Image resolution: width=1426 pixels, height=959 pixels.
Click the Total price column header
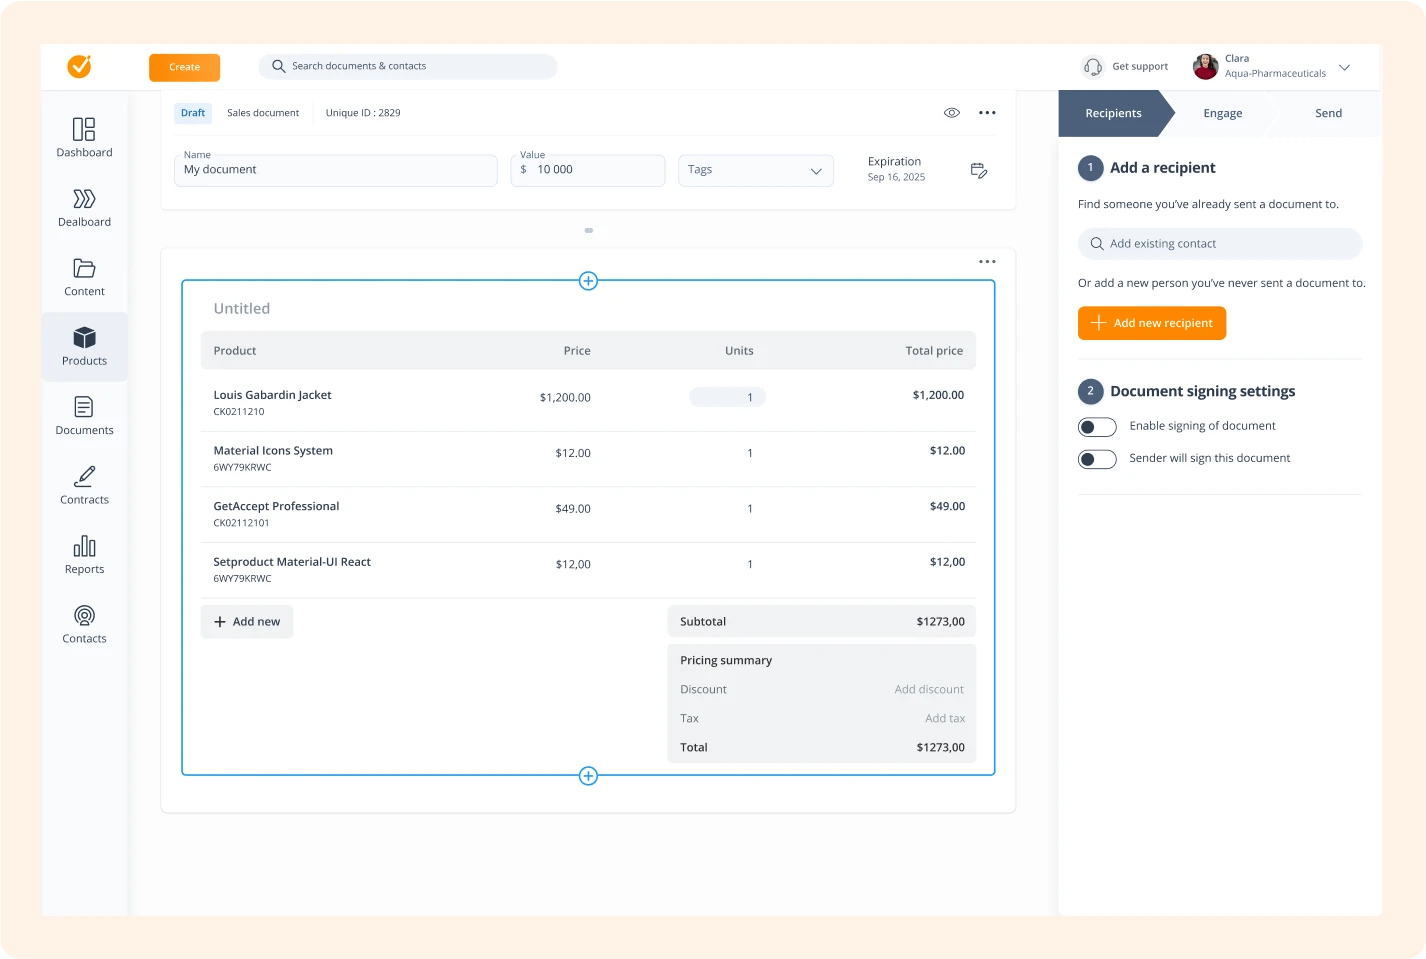tap(934, 351)
